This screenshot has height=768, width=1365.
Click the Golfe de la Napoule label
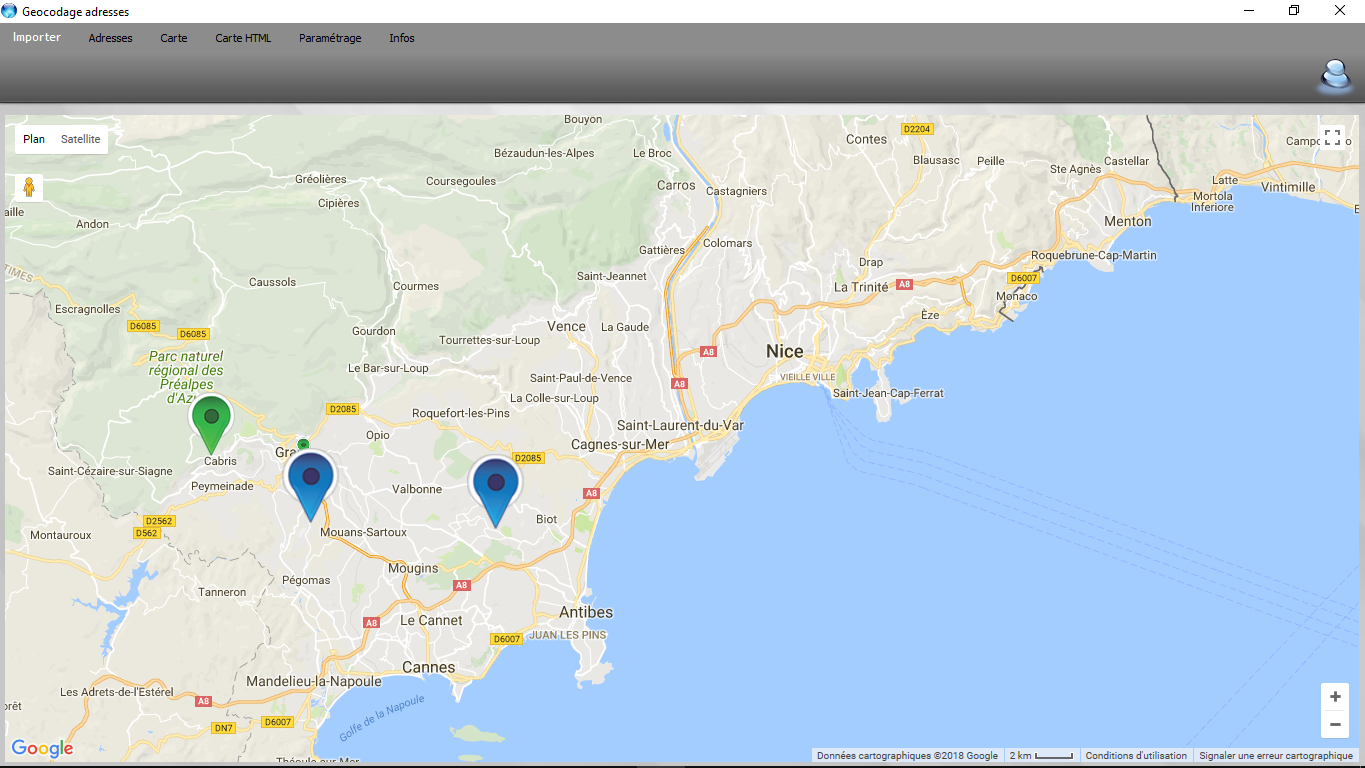pyautogui.click(x=382, y=718)
